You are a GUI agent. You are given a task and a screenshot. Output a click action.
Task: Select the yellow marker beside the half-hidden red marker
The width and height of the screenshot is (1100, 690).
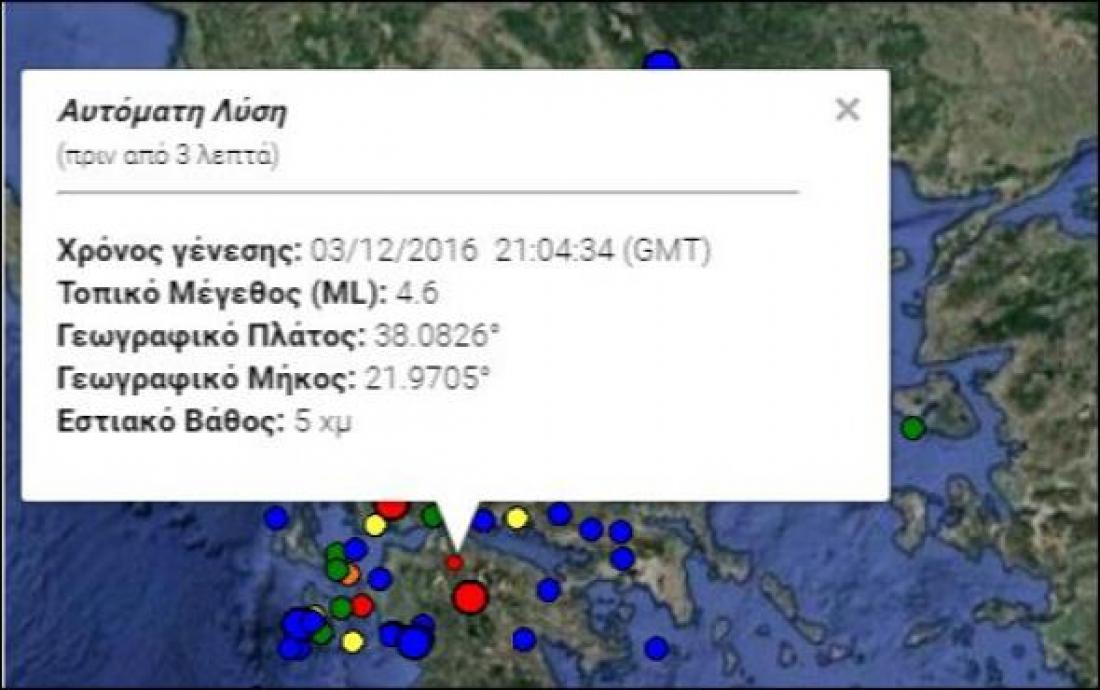(x=375, y=525)
